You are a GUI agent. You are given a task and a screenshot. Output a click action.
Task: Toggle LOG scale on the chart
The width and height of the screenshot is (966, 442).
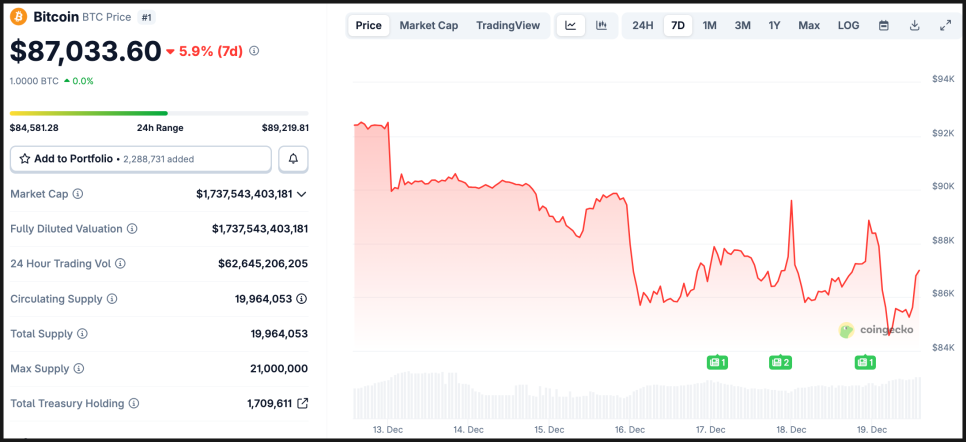(x=848, y=26)
